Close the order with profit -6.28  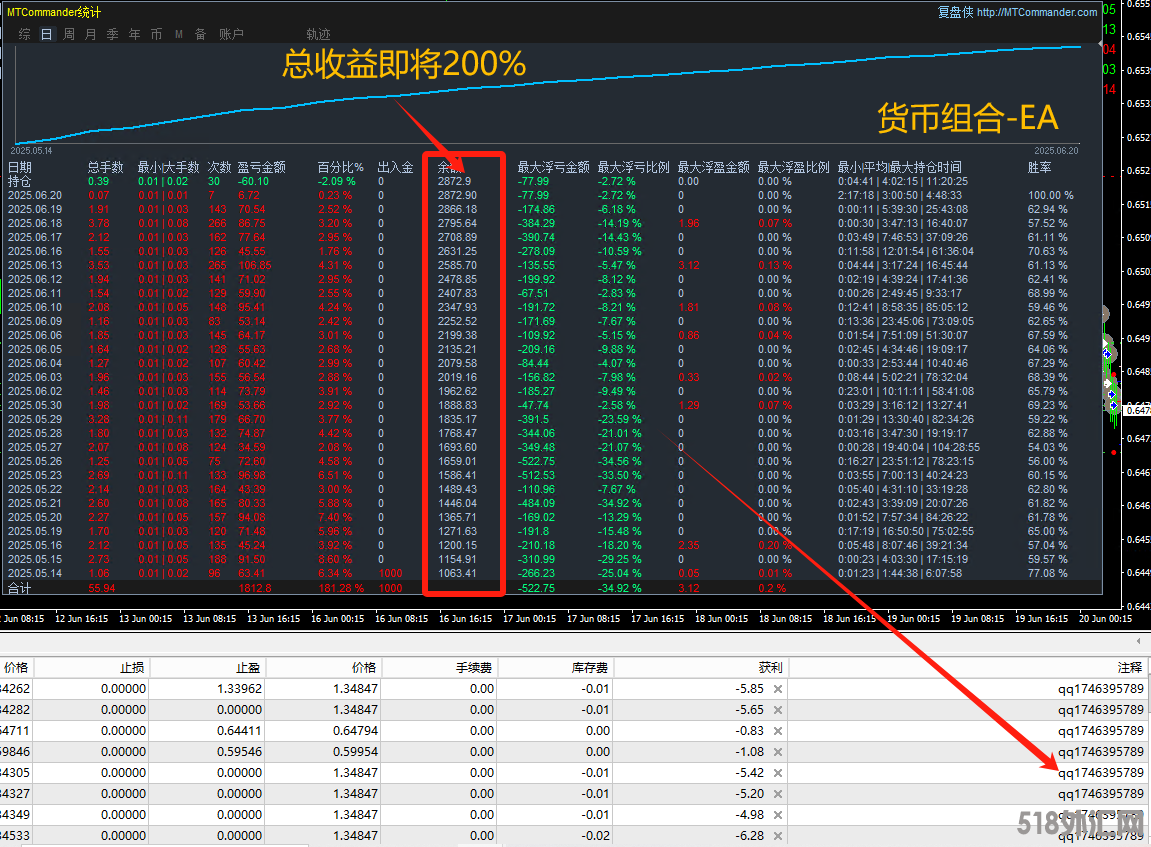[x=777, y=836]
